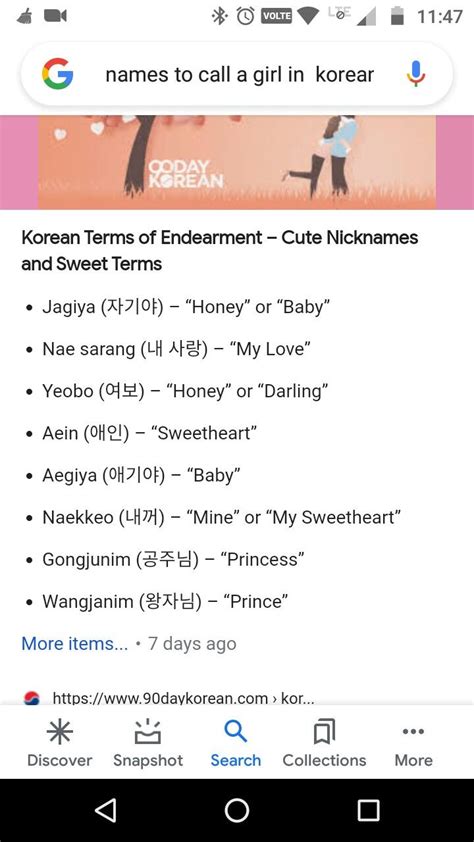Tap the Bluetooth status bar icon

click(219, 16)
